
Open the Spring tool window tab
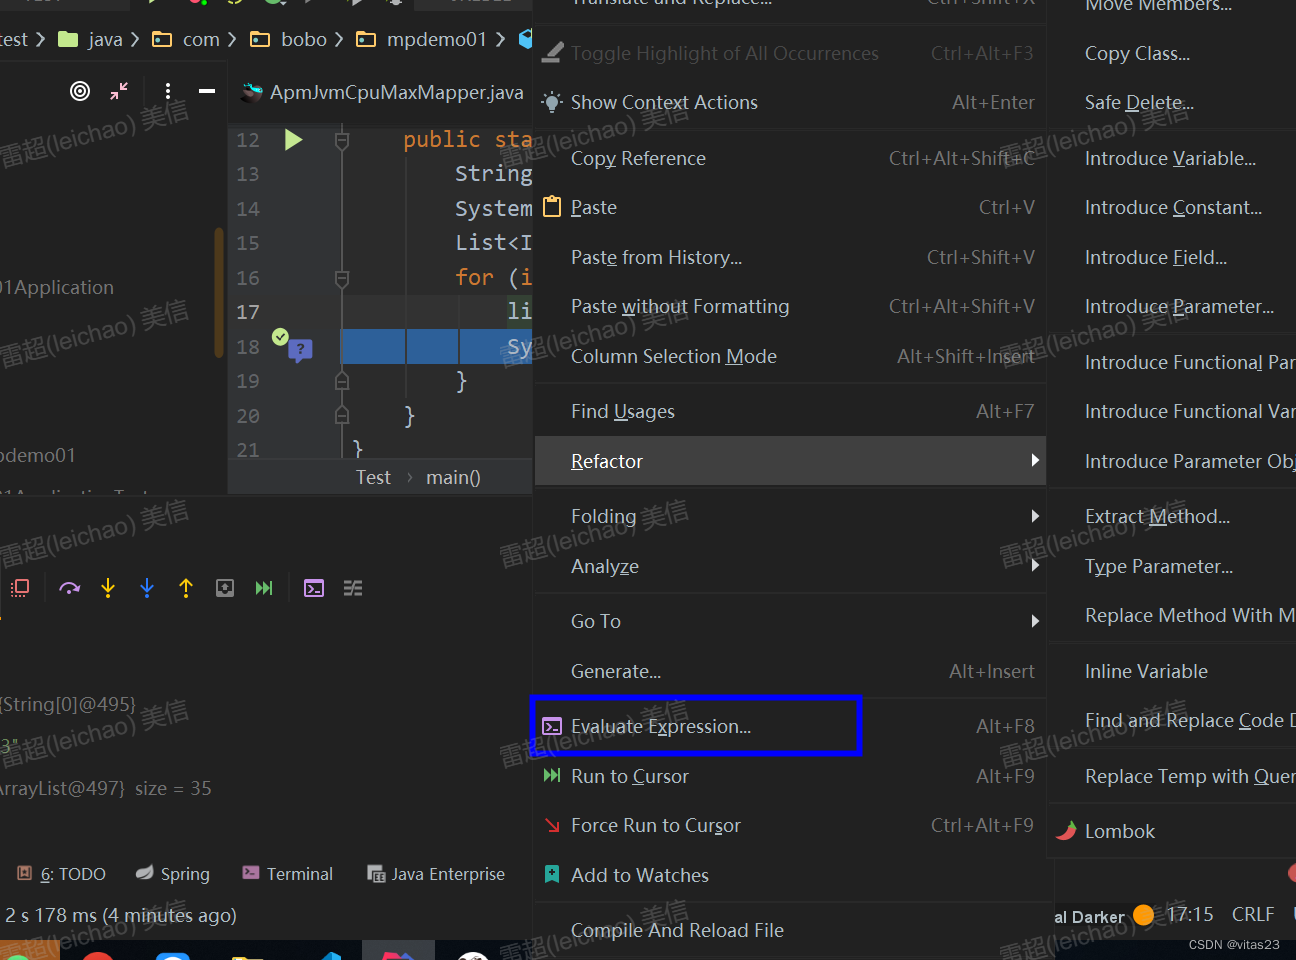pyautogui.click(x=173, y=874)
